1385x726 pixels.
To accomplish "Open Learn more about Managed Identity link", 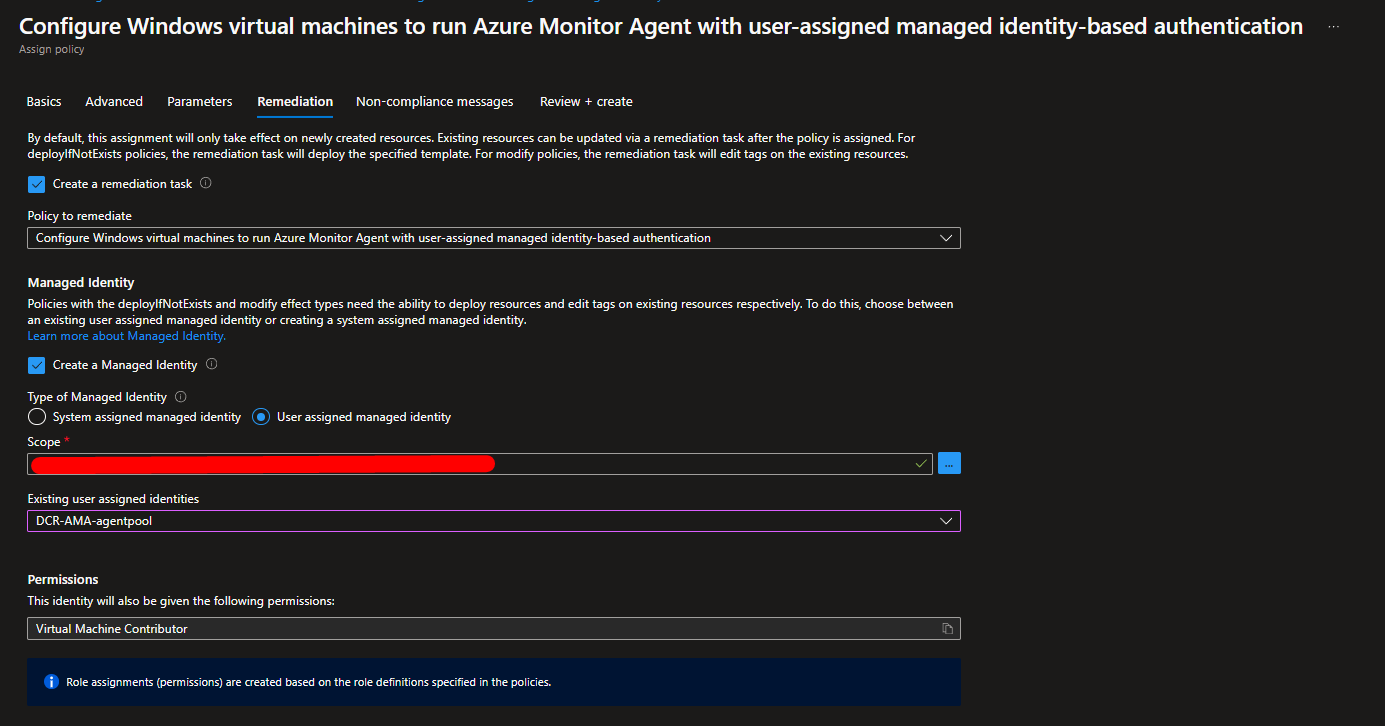I will (x=127, y=337).
